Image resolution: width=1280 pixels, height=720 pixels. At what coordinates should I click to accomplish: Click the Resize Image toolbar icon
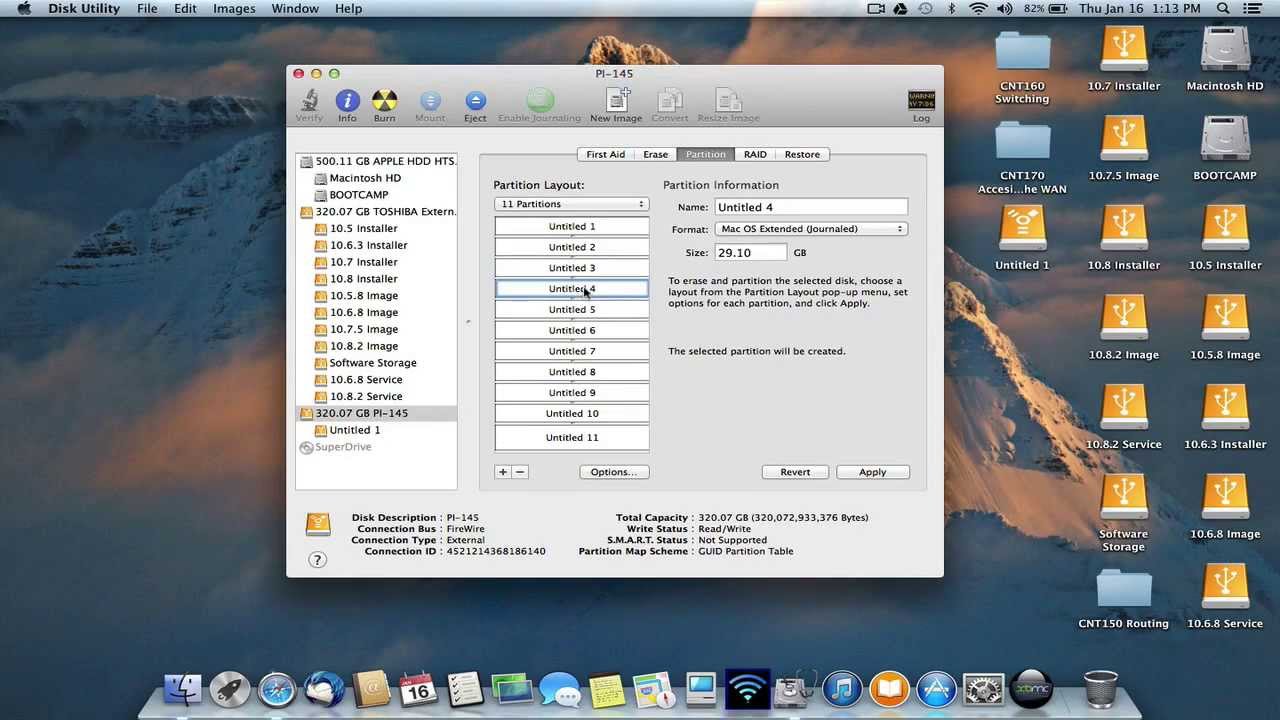click(x=728, y=106)
